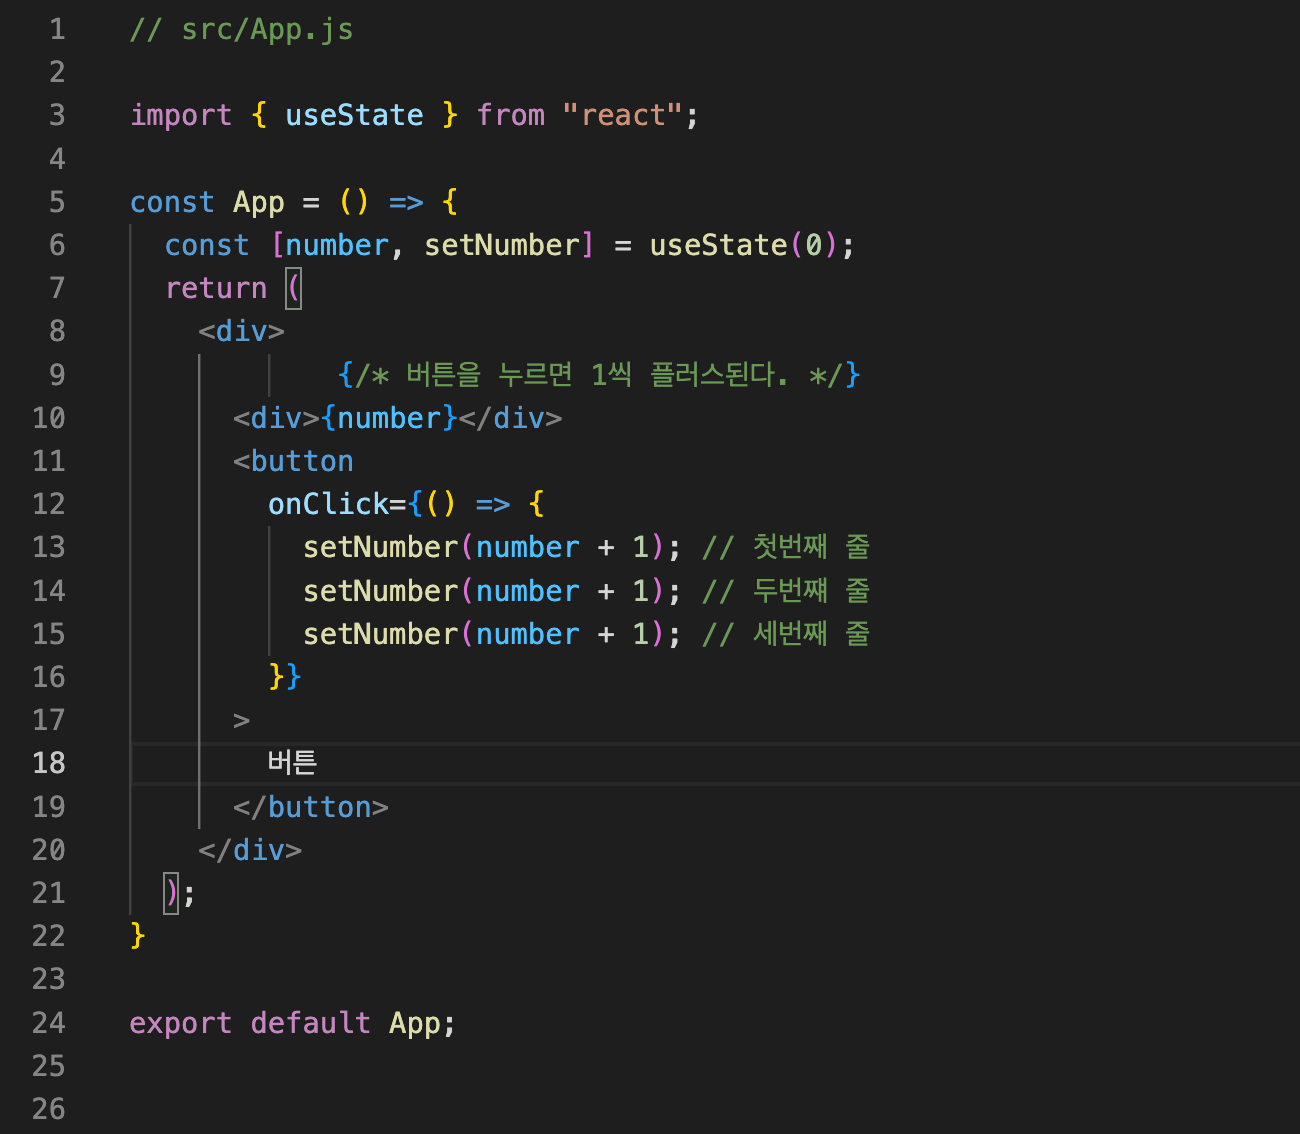
Task: Click the opening <div> tag on line 8
Action: 242,332
